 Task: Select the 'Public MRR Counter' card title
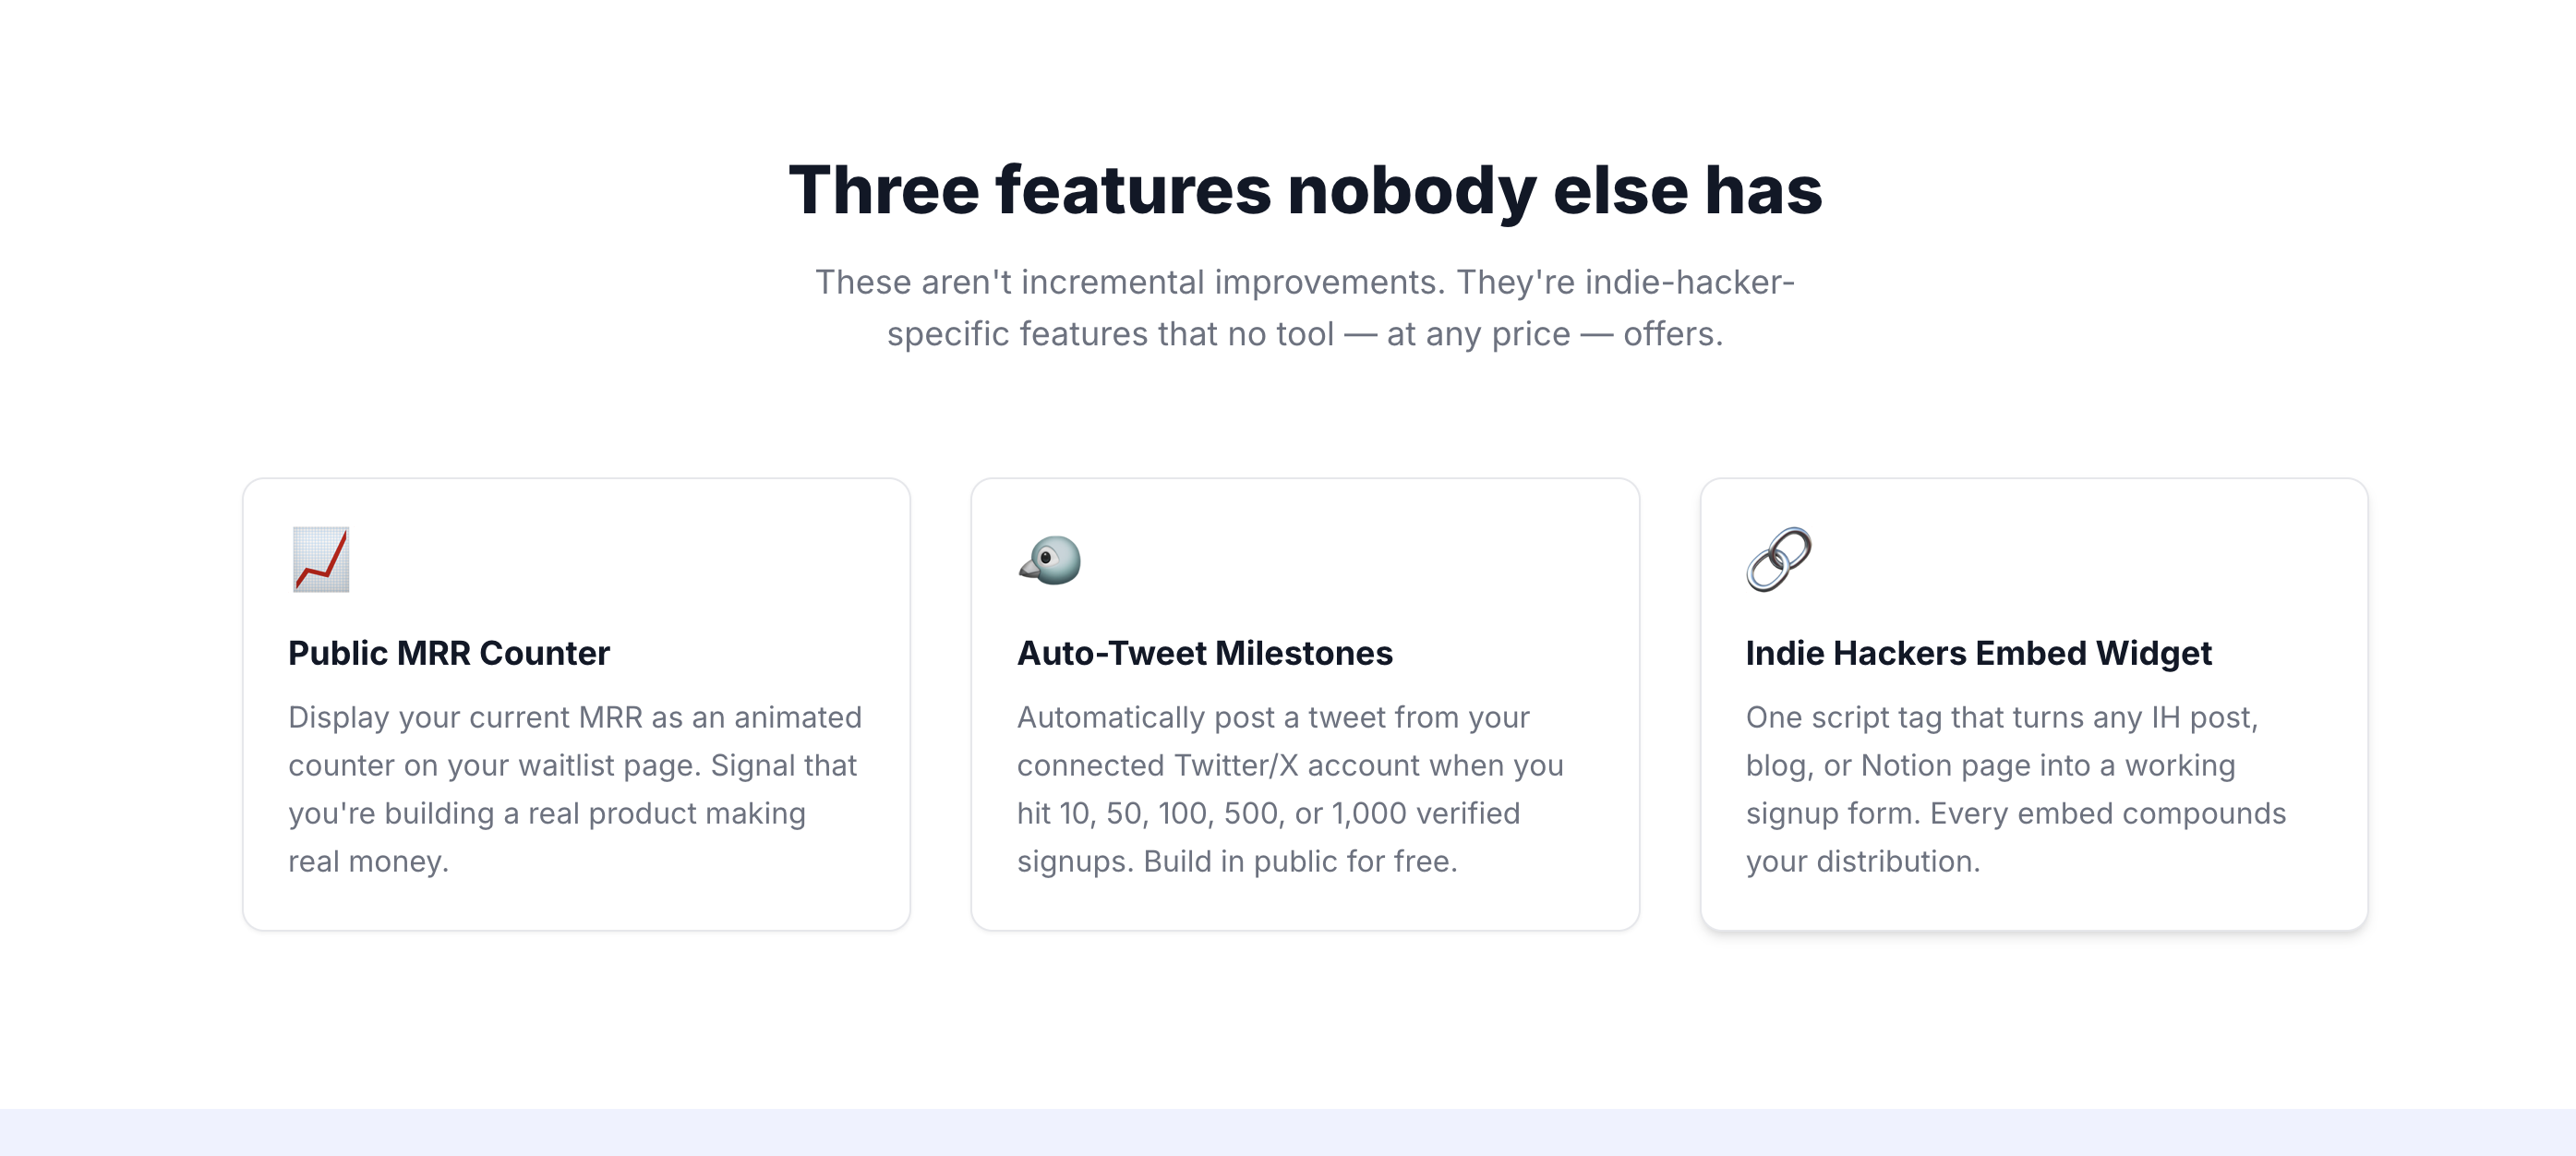coord(449,653)
